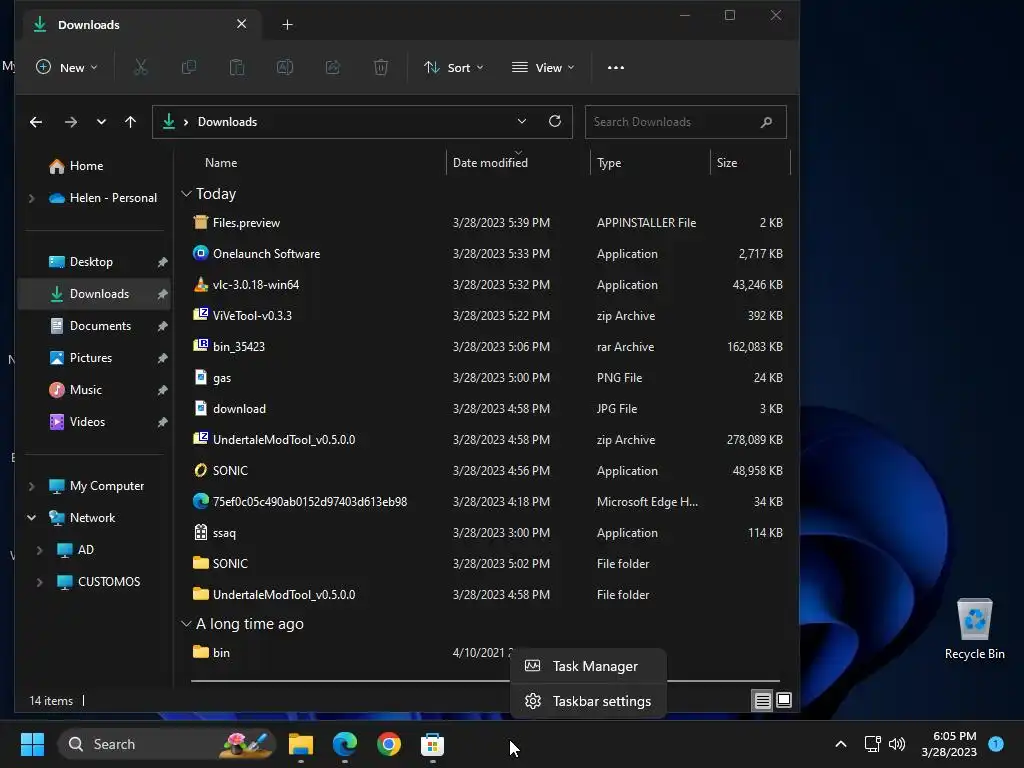Click the volume speaker tray icon
This screenshot has width=1024, height=768.
897,744
